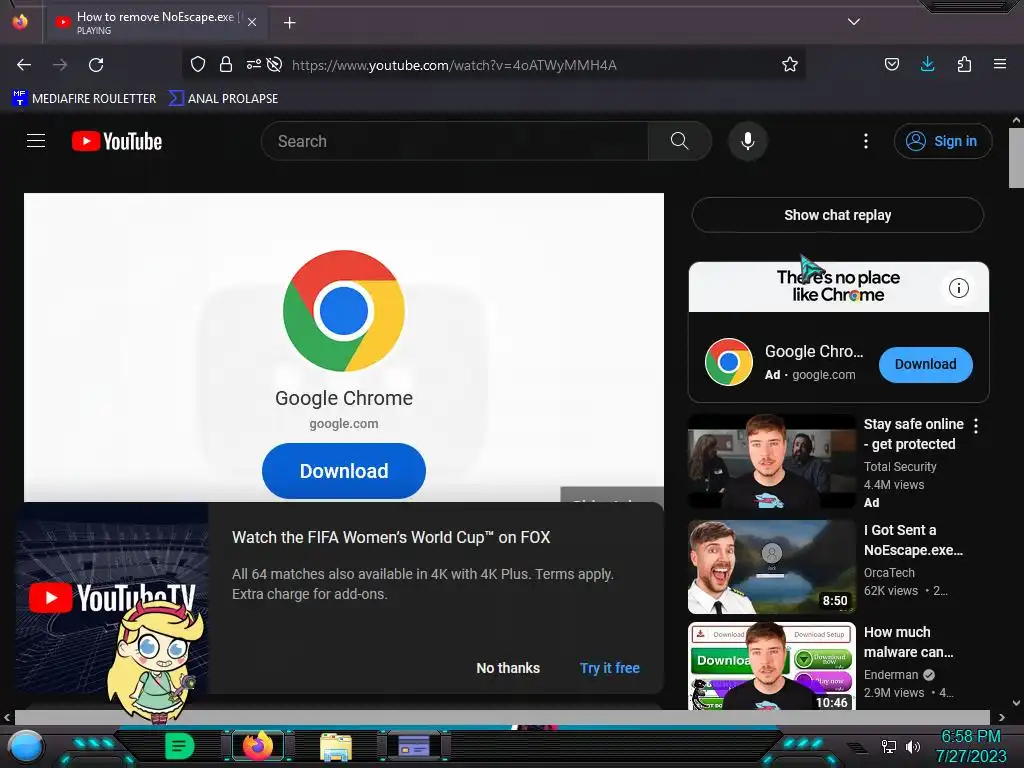This screenshot has height=768, width=1024.
Task: Dismiss YouTube TV promo with No thanks
Action: pos(508,668)
